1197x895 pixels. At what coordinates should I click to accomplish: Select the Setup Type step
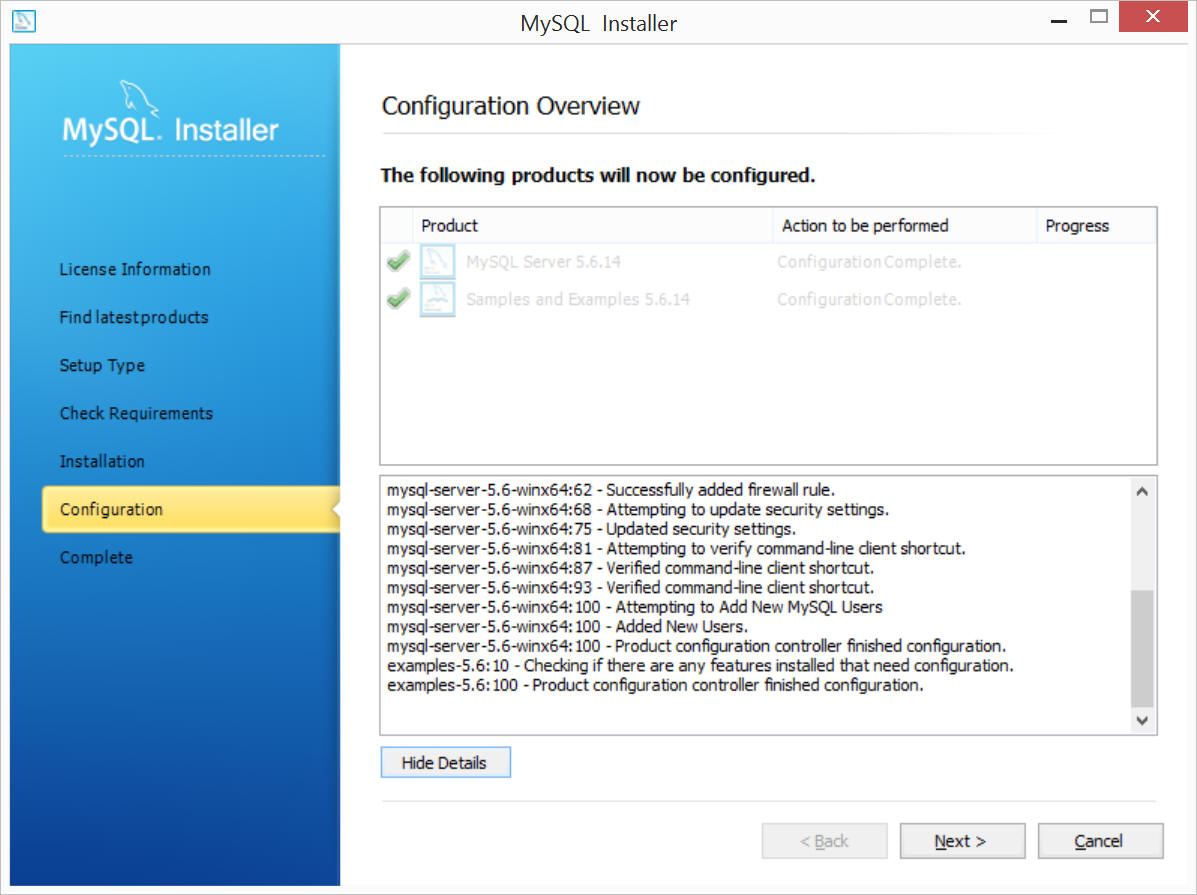(x=102, y=365)
